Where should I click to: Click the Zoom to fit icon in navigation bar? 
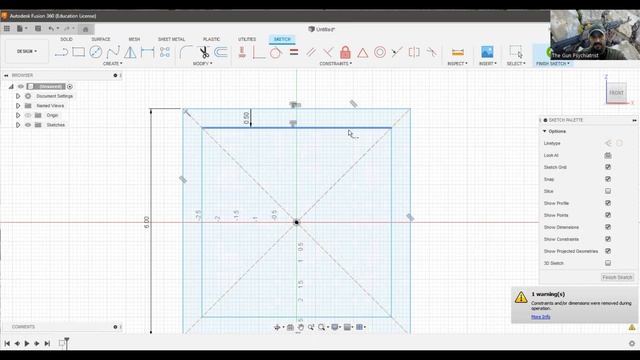click(x=321, y=327)
